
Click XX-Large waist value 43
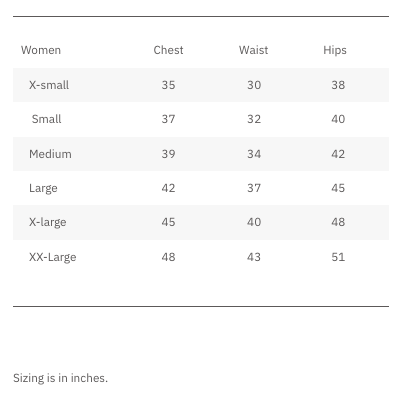click(254, 257)
